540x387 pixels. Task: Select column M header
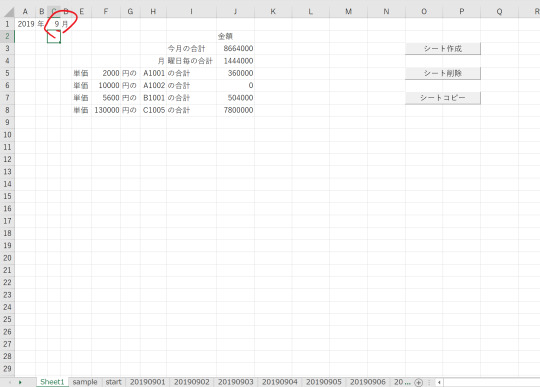tap(349, 12)
